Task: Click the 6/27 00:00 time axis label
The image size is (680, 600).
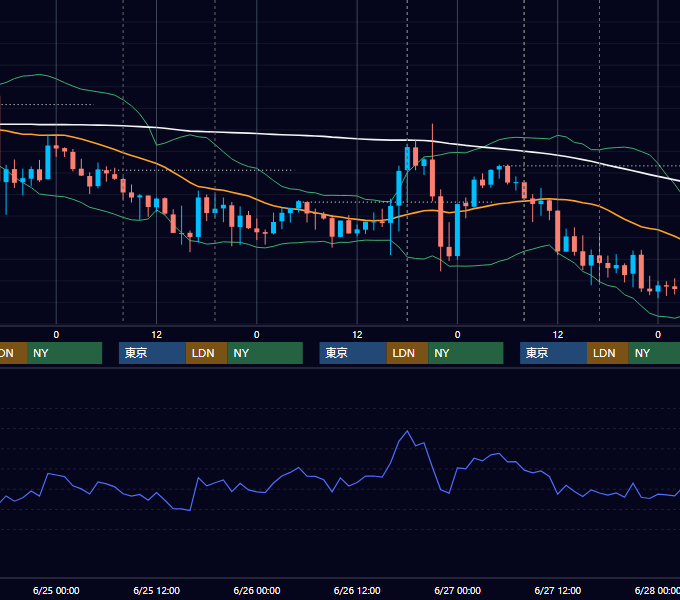Action: pyautogui.click(x=458, y=590)
